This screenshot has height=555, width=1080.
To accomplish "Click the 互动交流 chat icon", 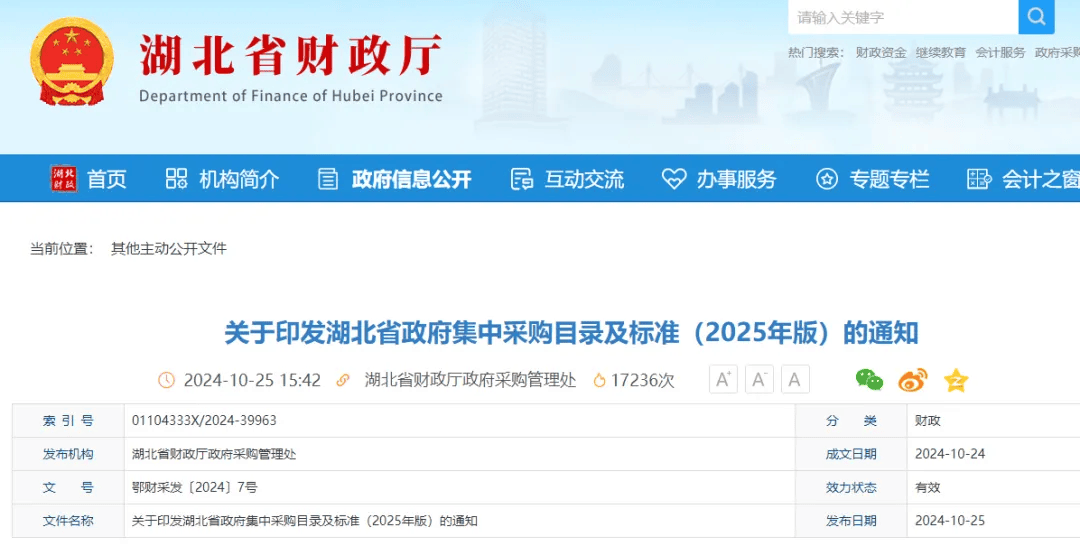I will point(522,179).
